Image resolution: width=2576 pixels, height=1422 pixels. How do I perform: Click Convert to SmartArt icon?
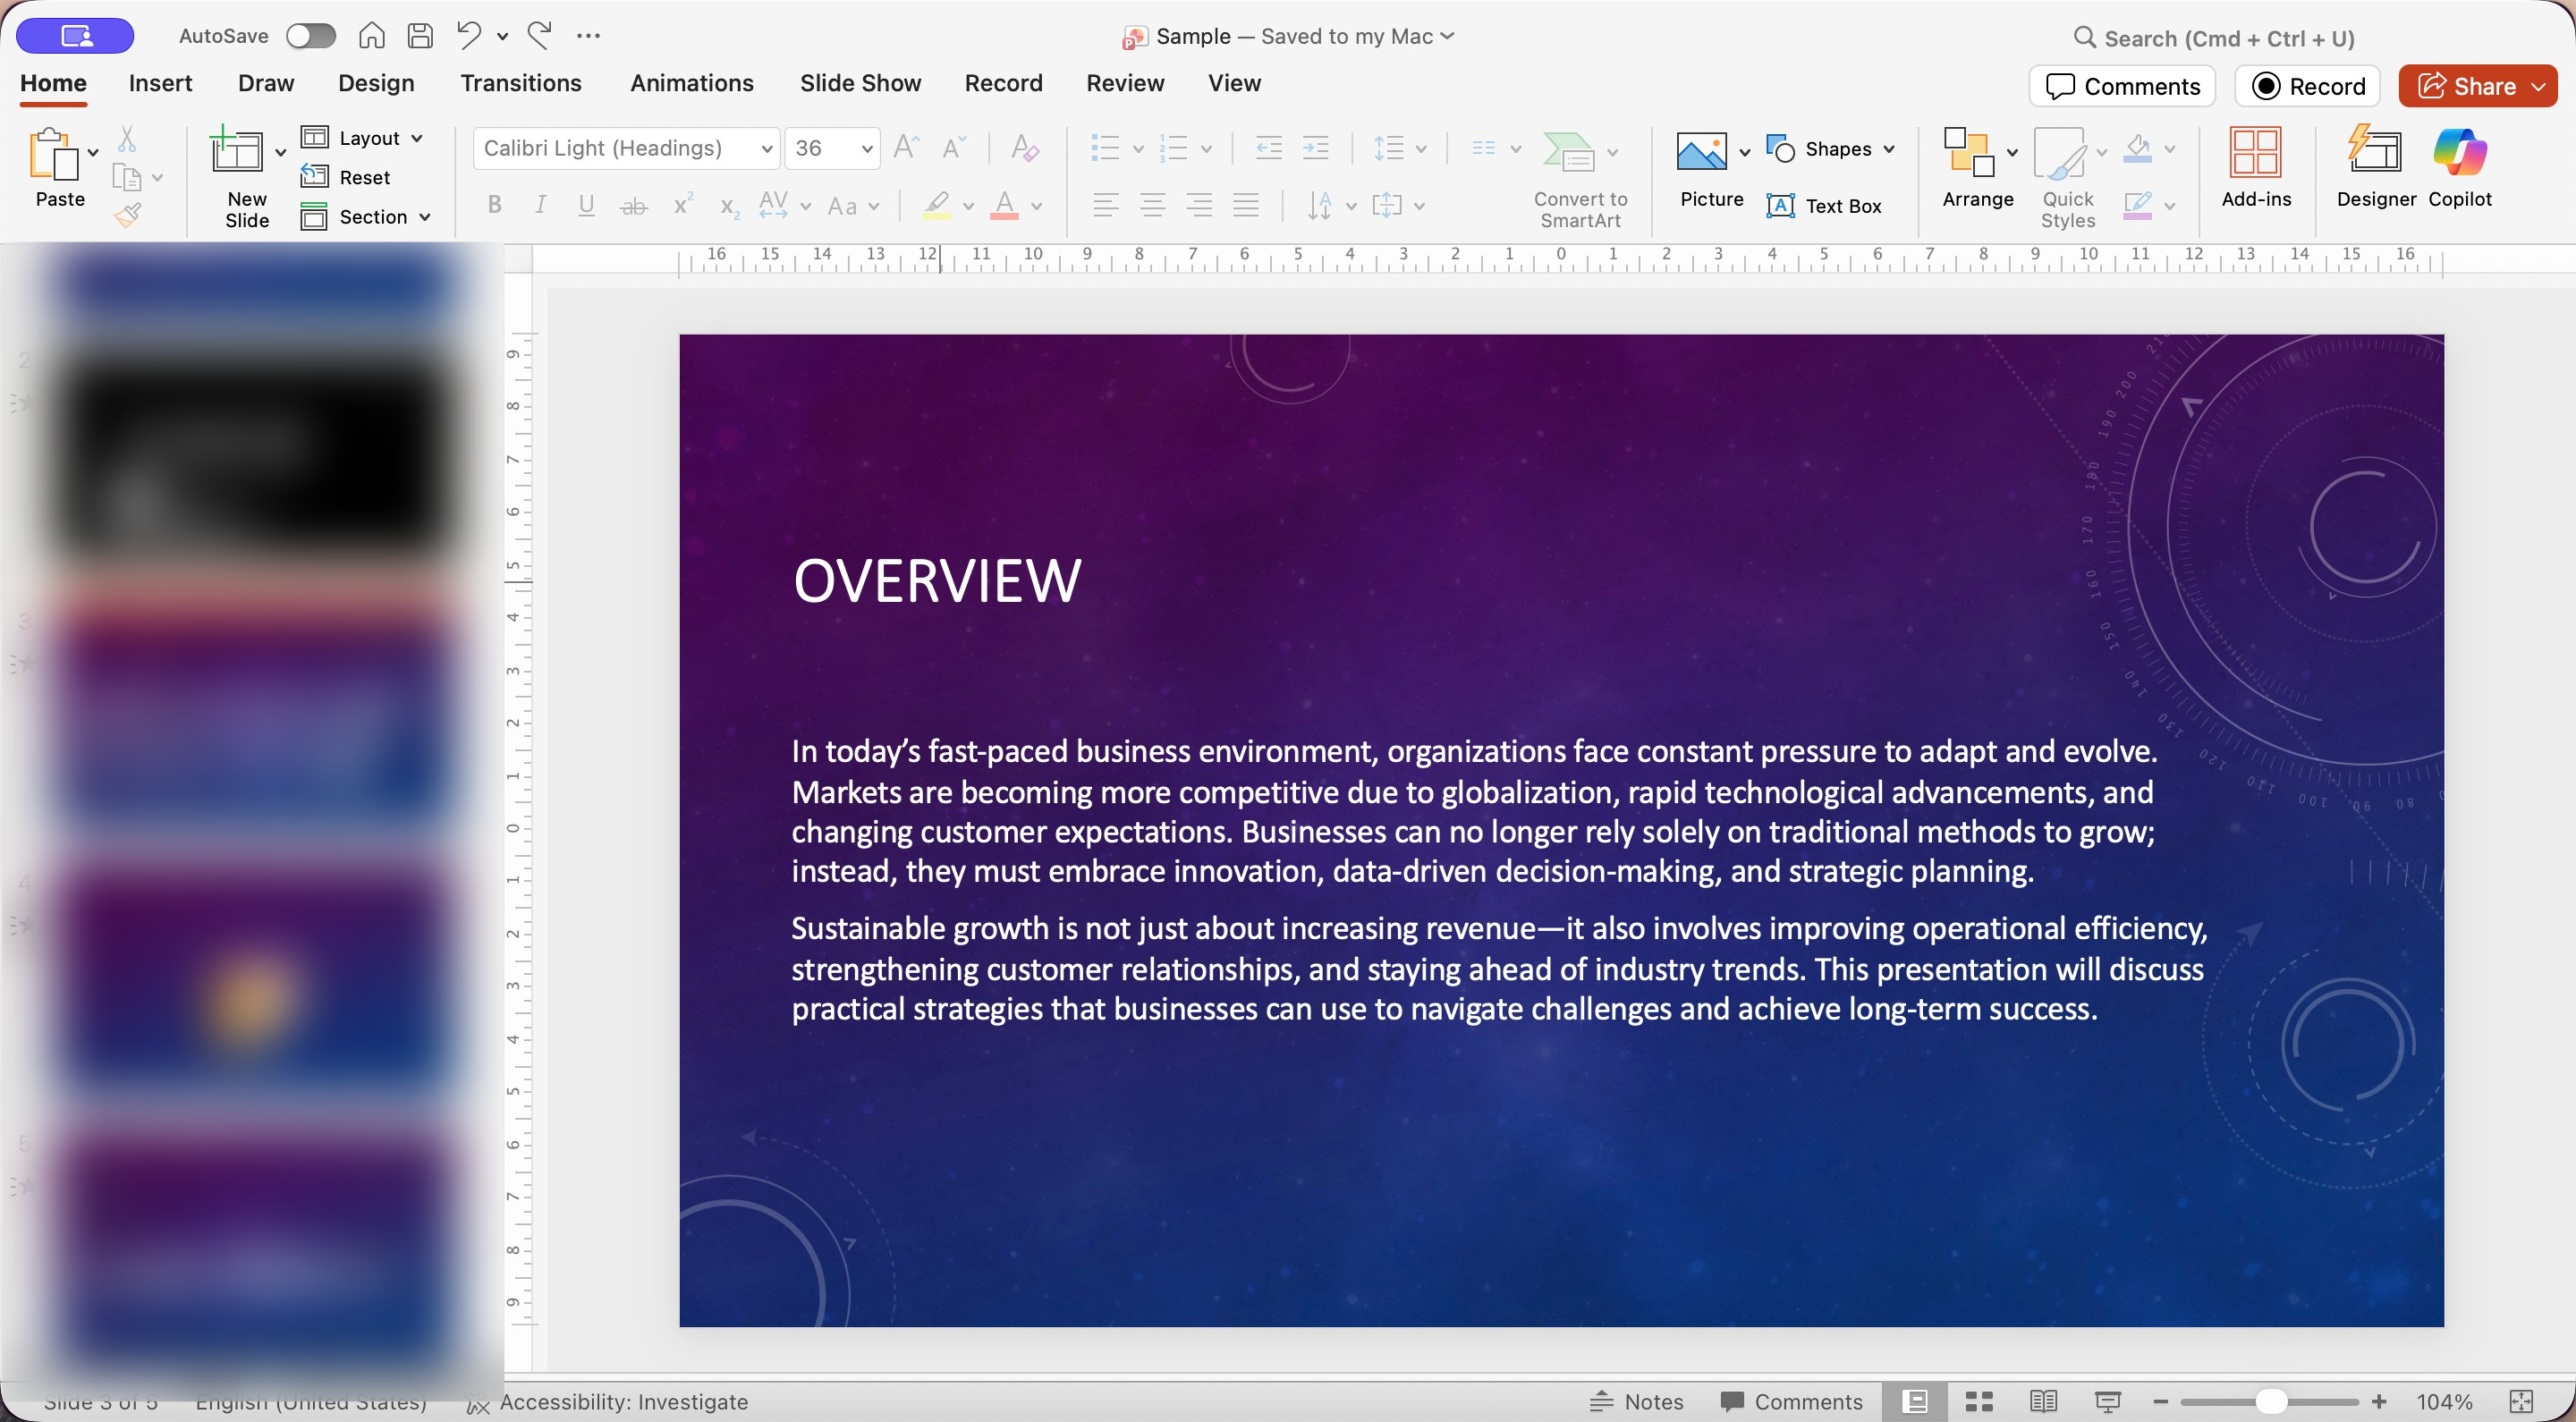coord(1568,152)
